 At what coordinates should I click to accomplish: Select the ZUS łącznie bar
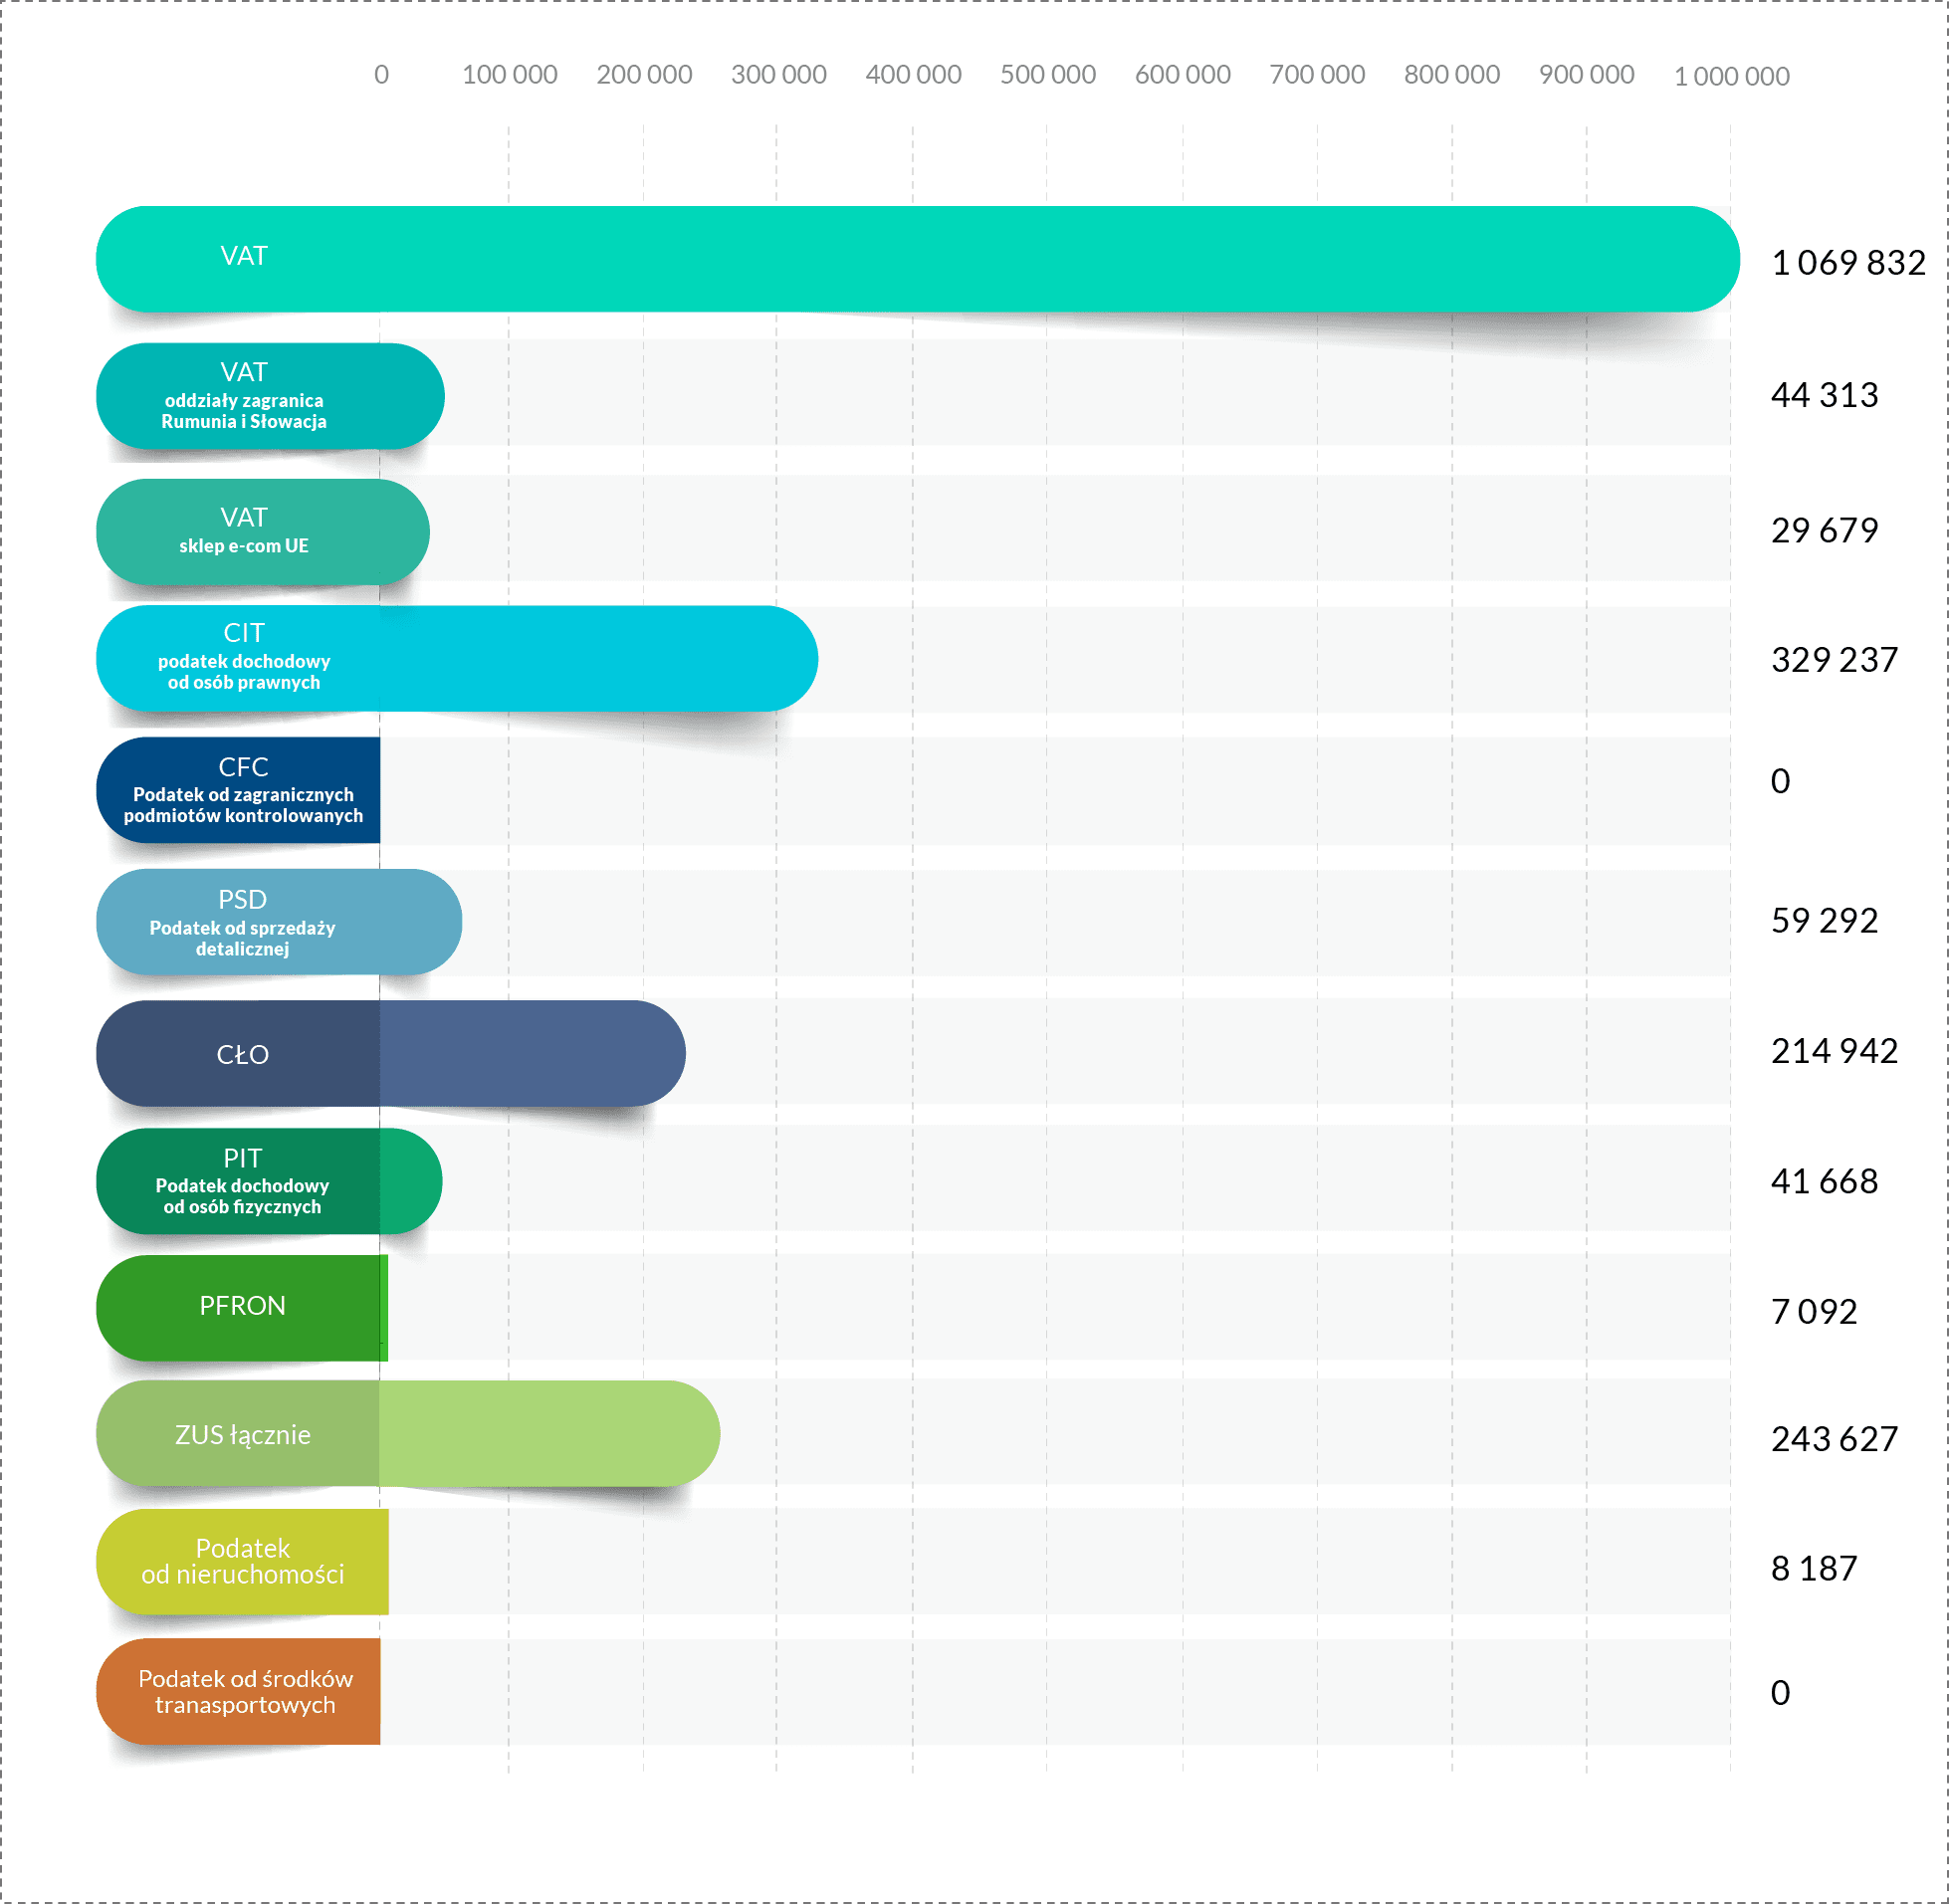pos(408,1434)
